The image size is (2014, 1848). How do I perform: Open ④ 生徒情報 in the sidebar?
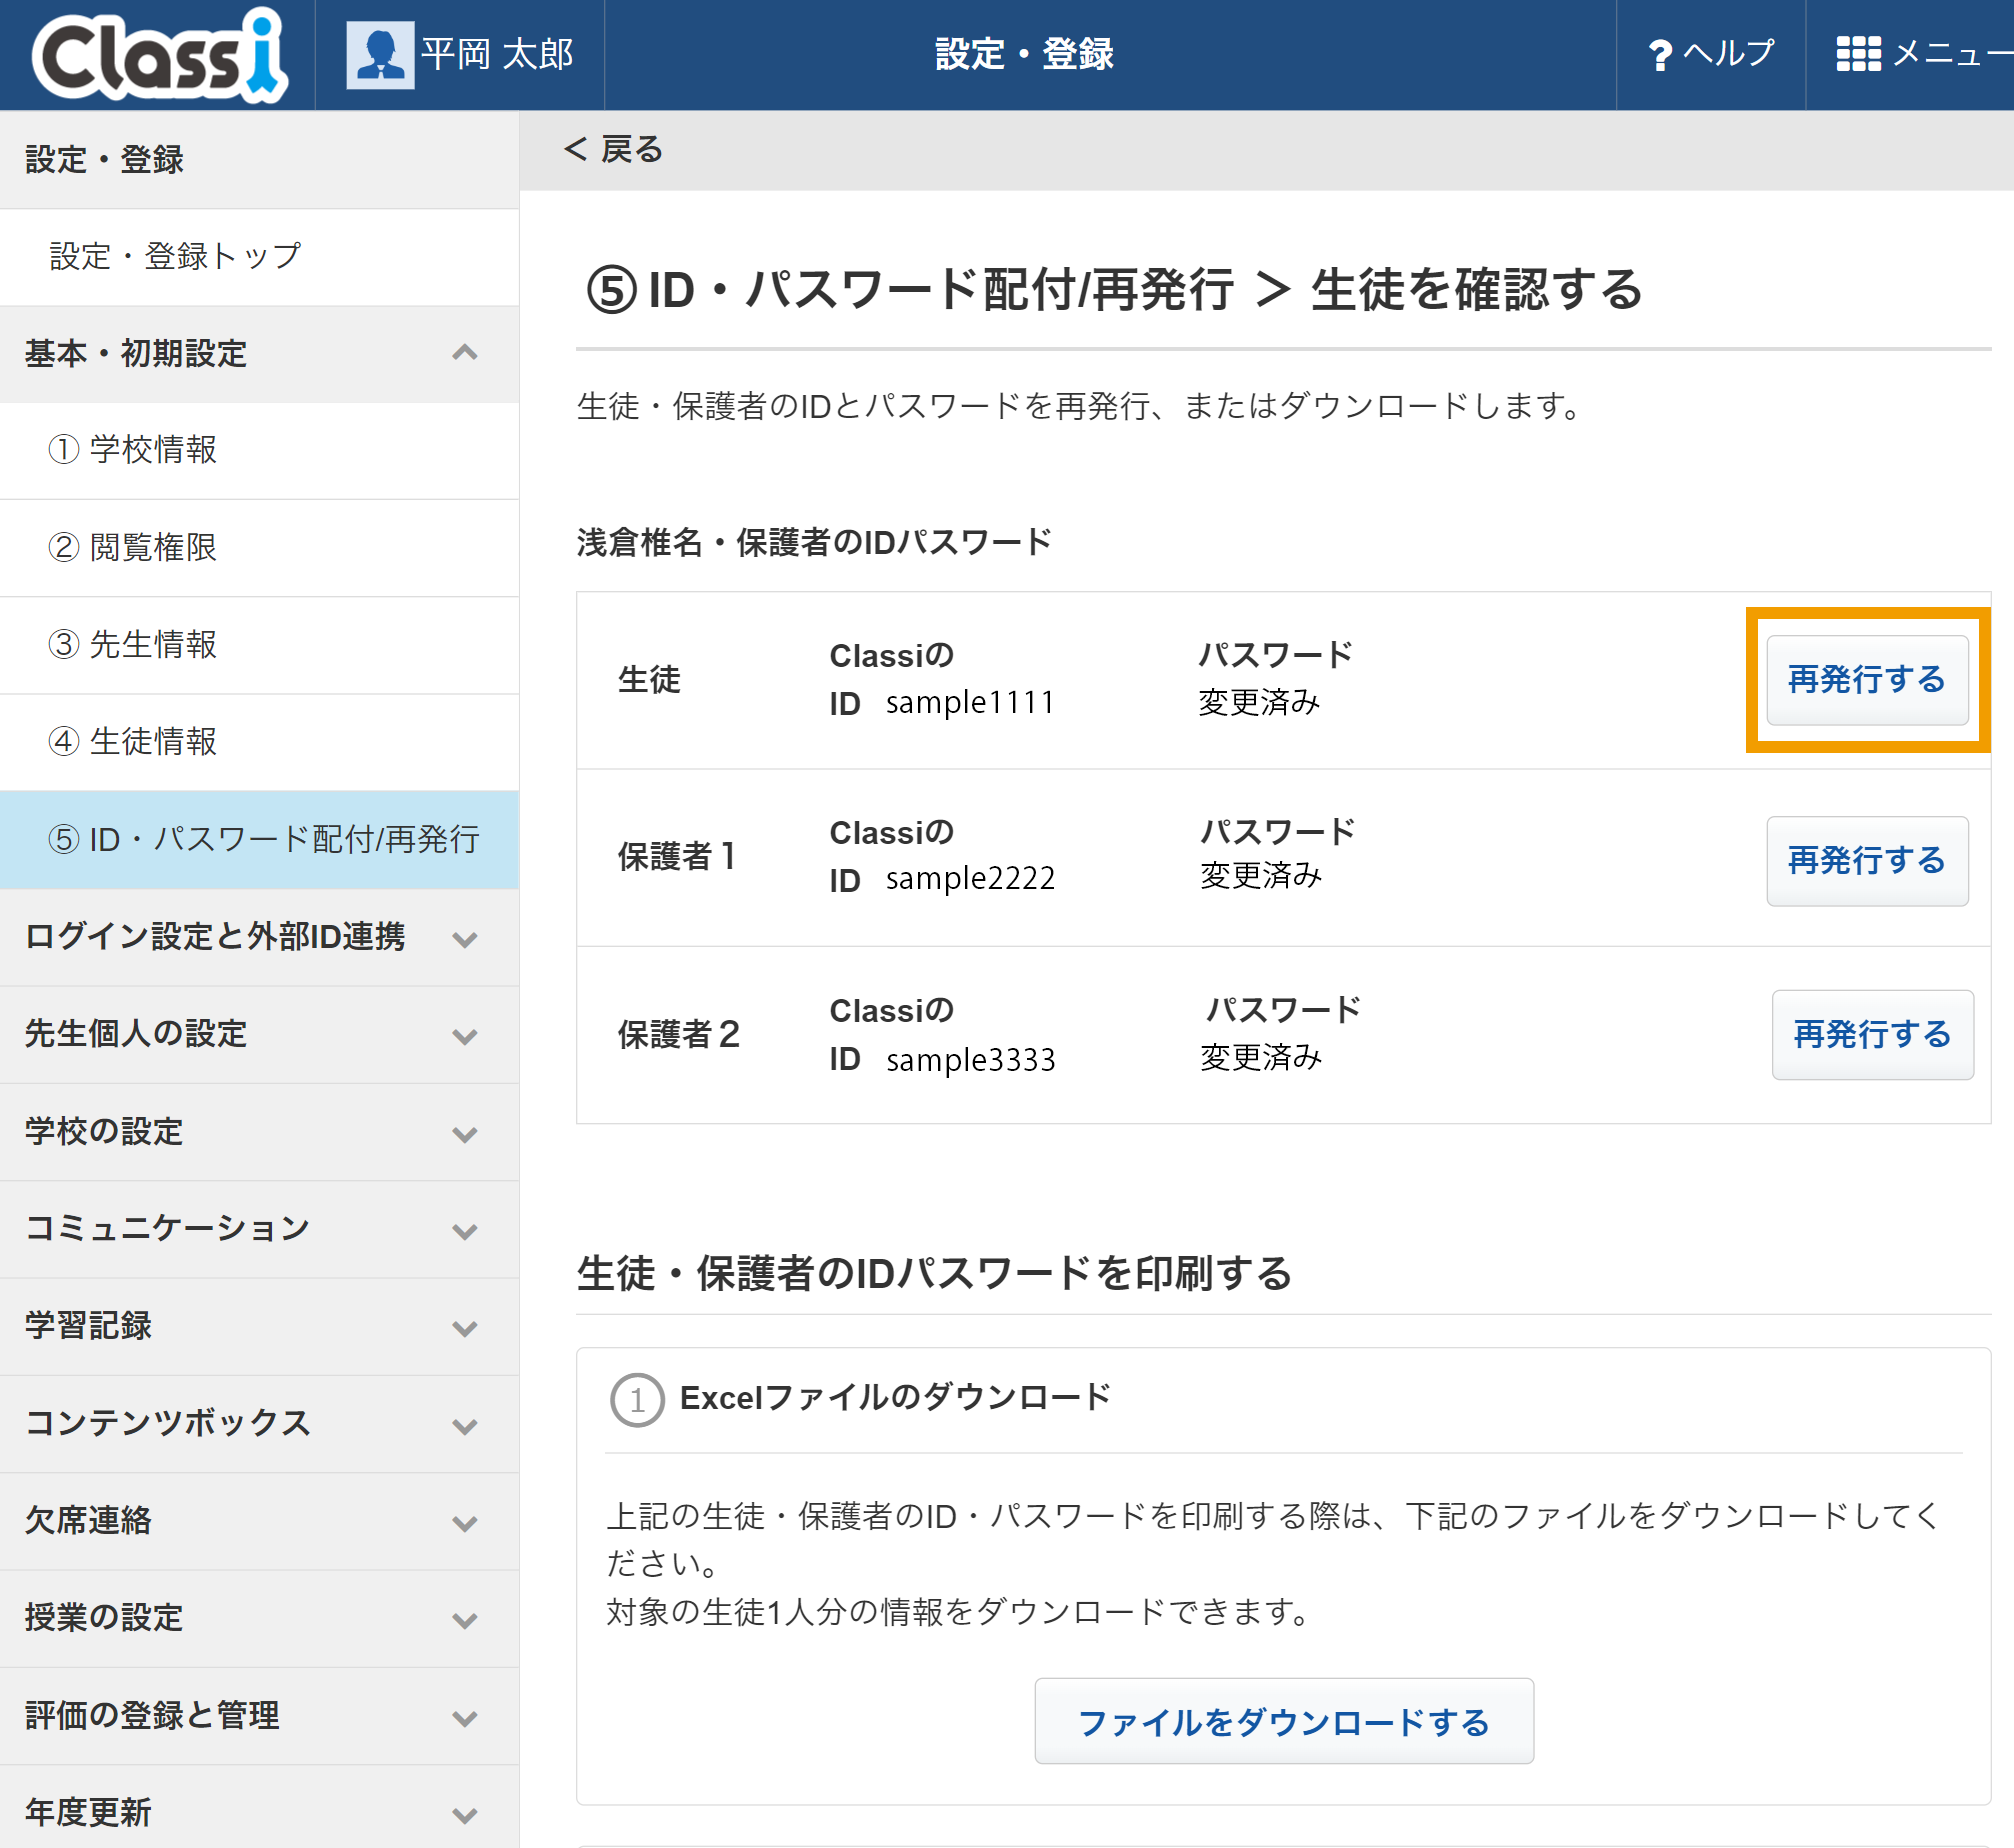(x=259, y=741)
